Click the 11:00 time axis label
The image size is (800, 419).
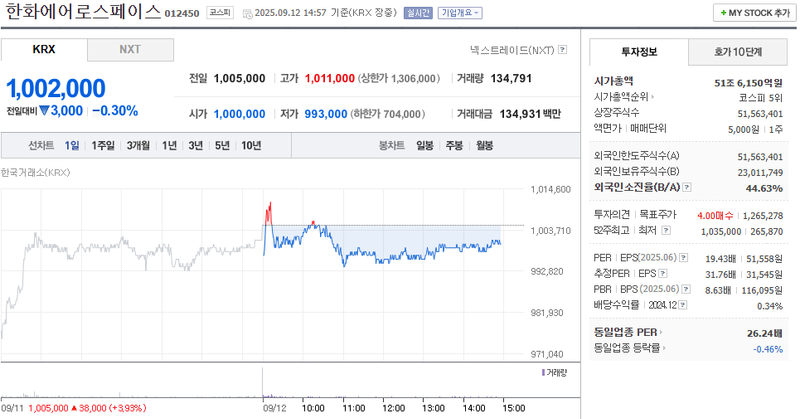click(x=353, y=408)
